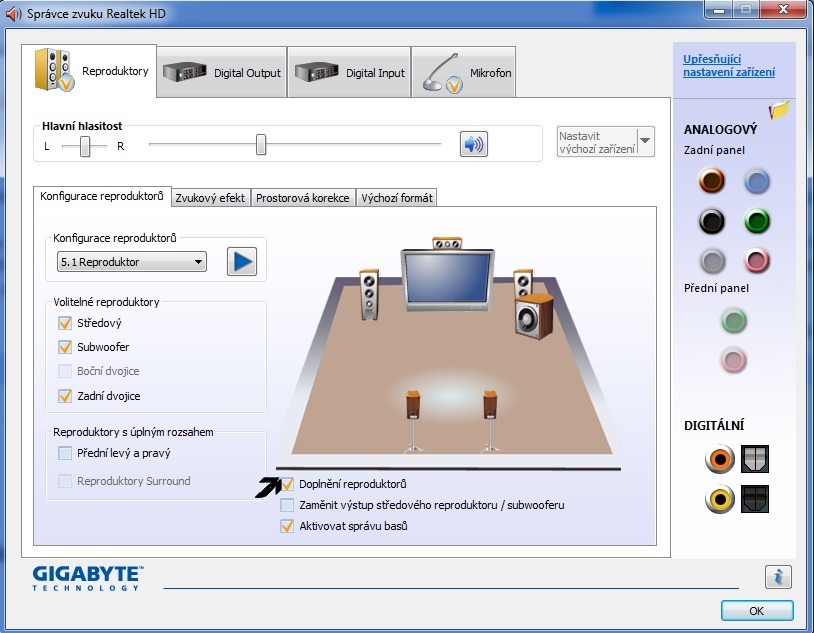Click the blue rear panel audio jack
Screen dimensions: 814x633
click(756, 181)
